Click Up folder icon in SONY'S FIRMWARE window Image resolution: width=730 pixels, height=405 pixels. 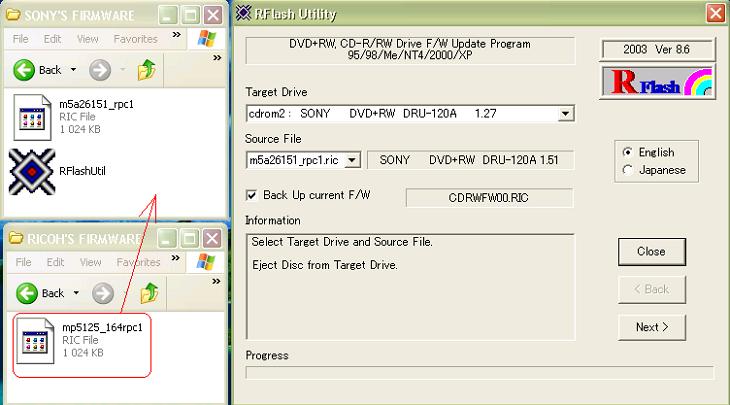coord(147,70)
